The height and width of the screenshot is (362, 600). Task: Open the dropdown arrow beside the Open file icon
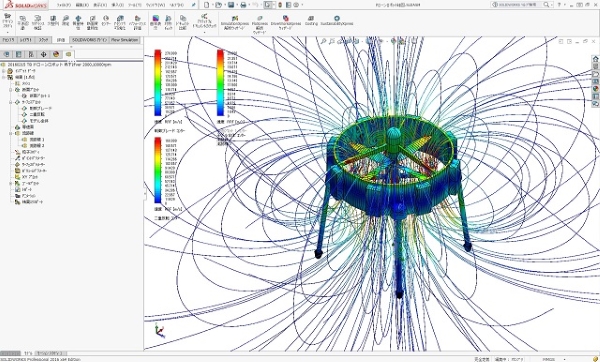tap(224, 5)
